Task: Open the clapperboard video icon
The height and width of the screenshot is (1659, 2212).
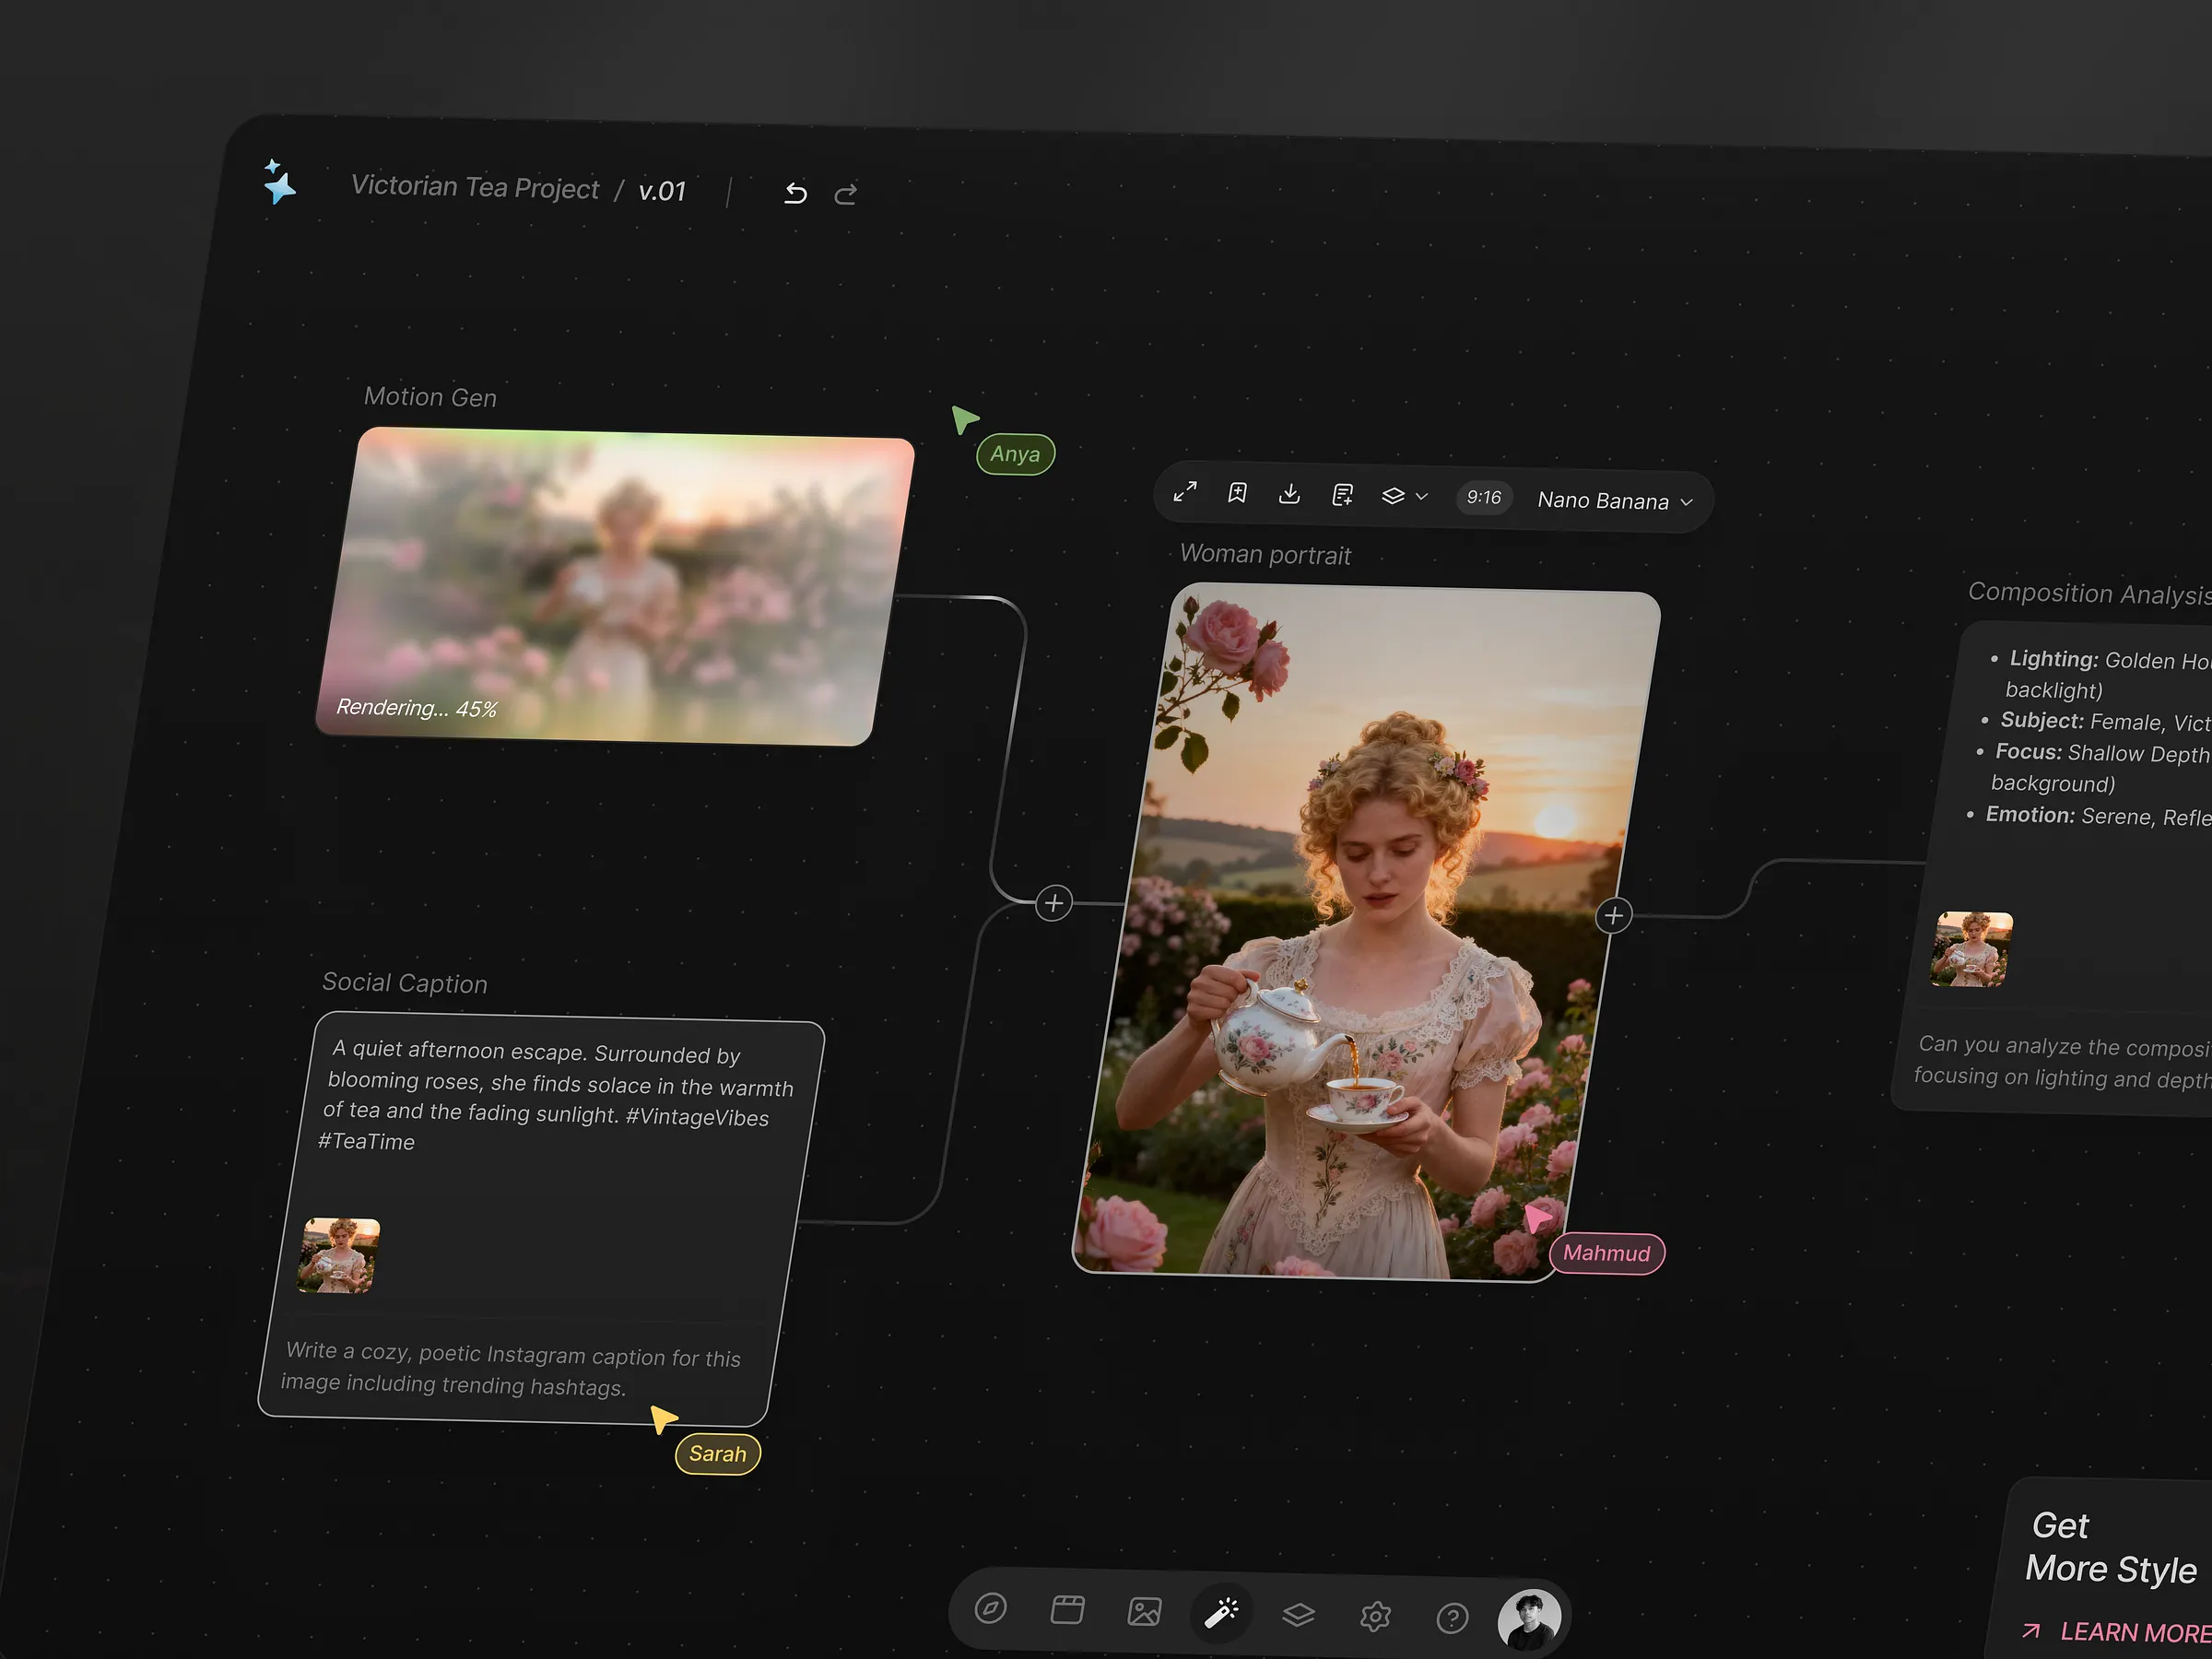Action: (1067, 1609)
